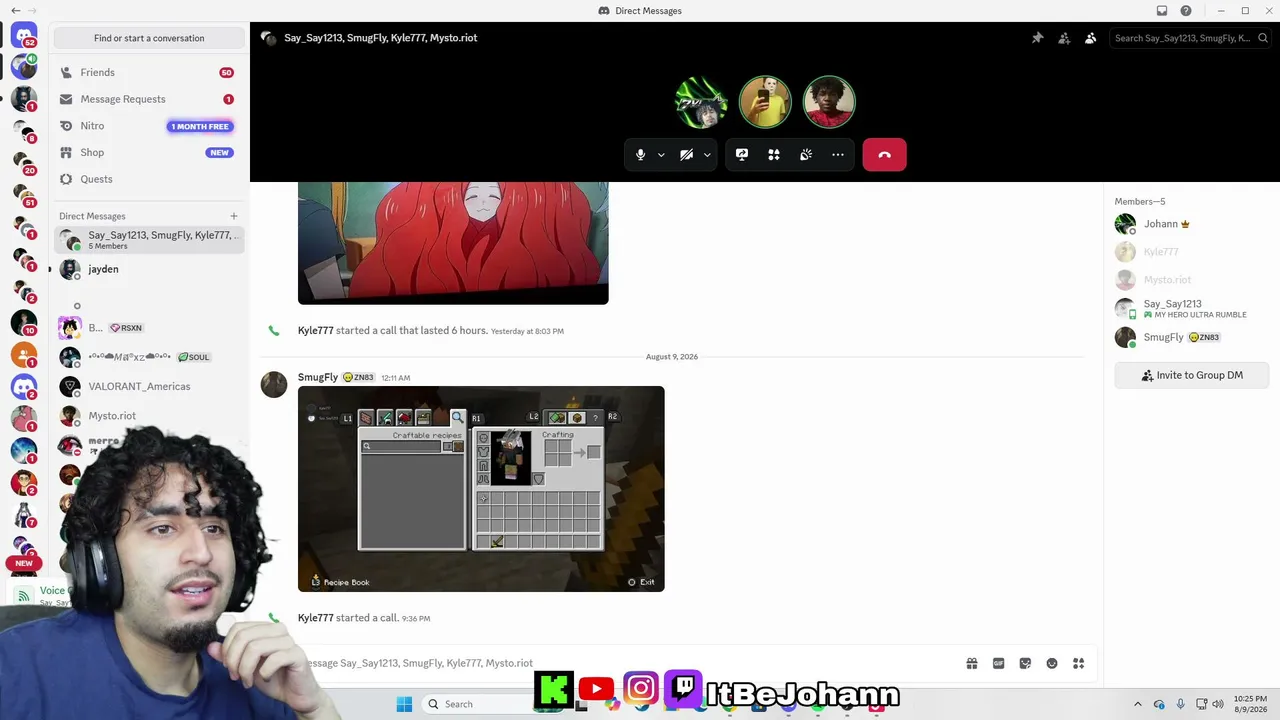1280x720 pixels.
Task: Open the server with the 10 badge
Action: coord(24,323)
